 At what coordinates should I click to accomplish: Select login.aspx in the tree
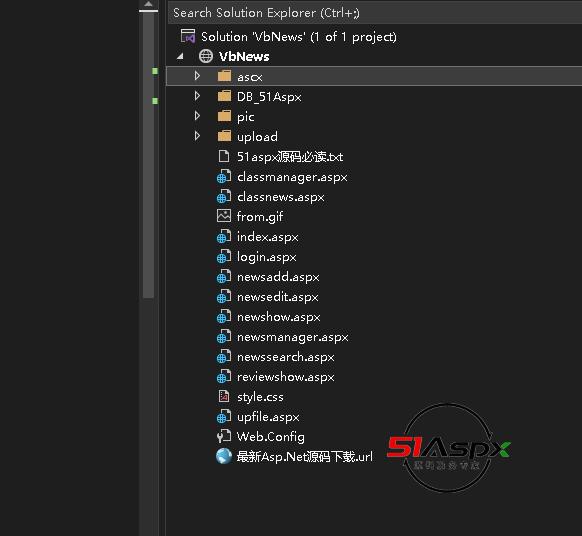(x=267, y=256)
